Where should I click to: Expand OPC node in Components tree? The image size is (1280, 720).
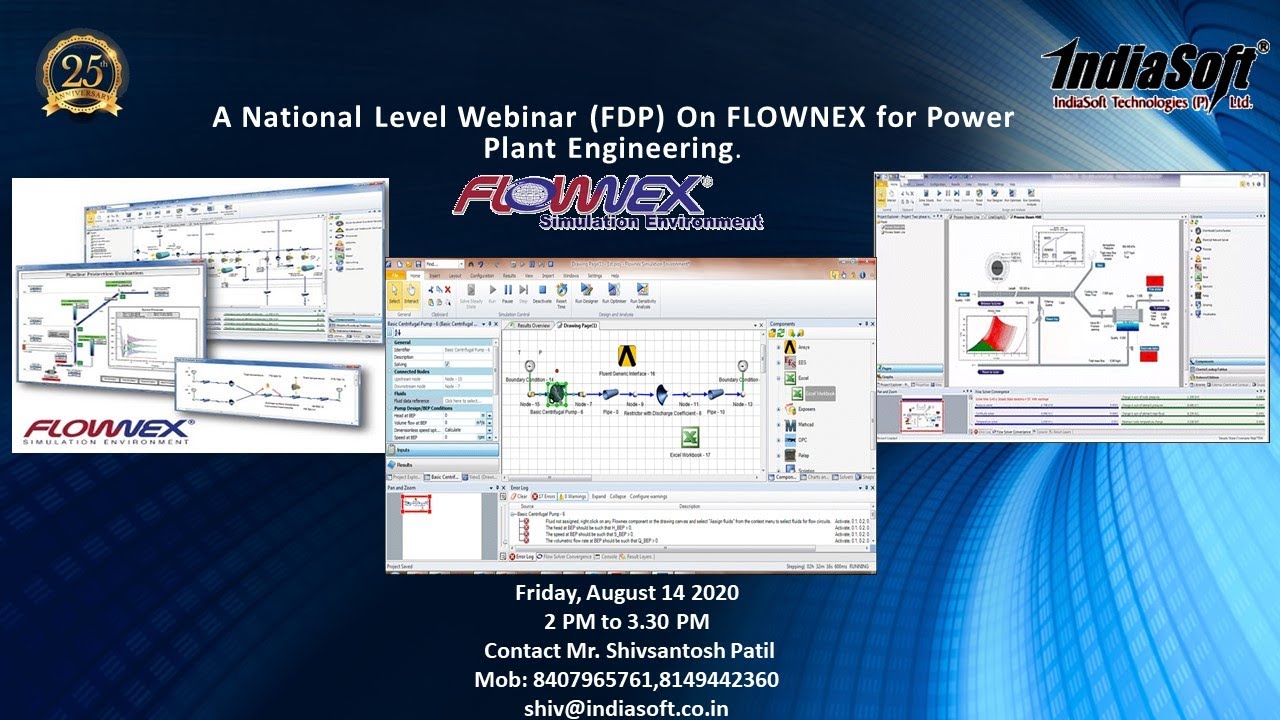coord(778,440)
